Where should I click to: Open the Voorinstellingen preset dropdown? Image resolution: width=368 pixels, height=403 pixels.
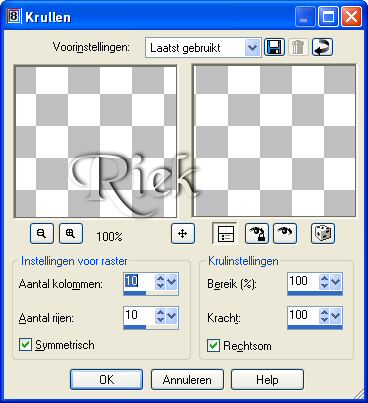click(252, 48)
